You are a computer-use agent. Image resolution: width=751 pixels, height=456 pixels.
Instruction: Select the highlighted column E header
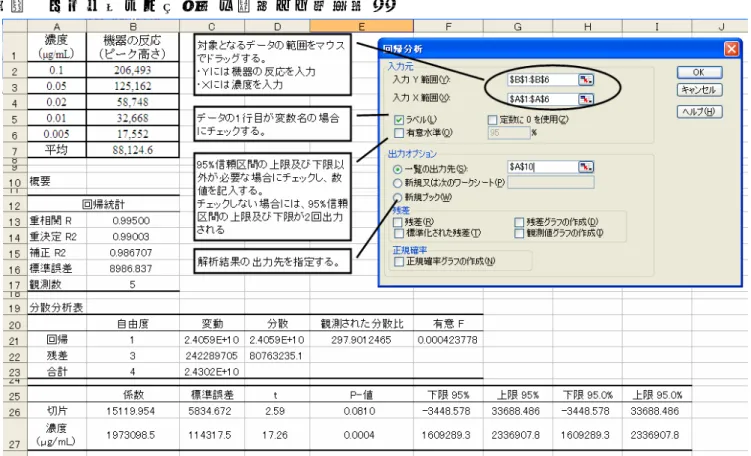point(362,26)
